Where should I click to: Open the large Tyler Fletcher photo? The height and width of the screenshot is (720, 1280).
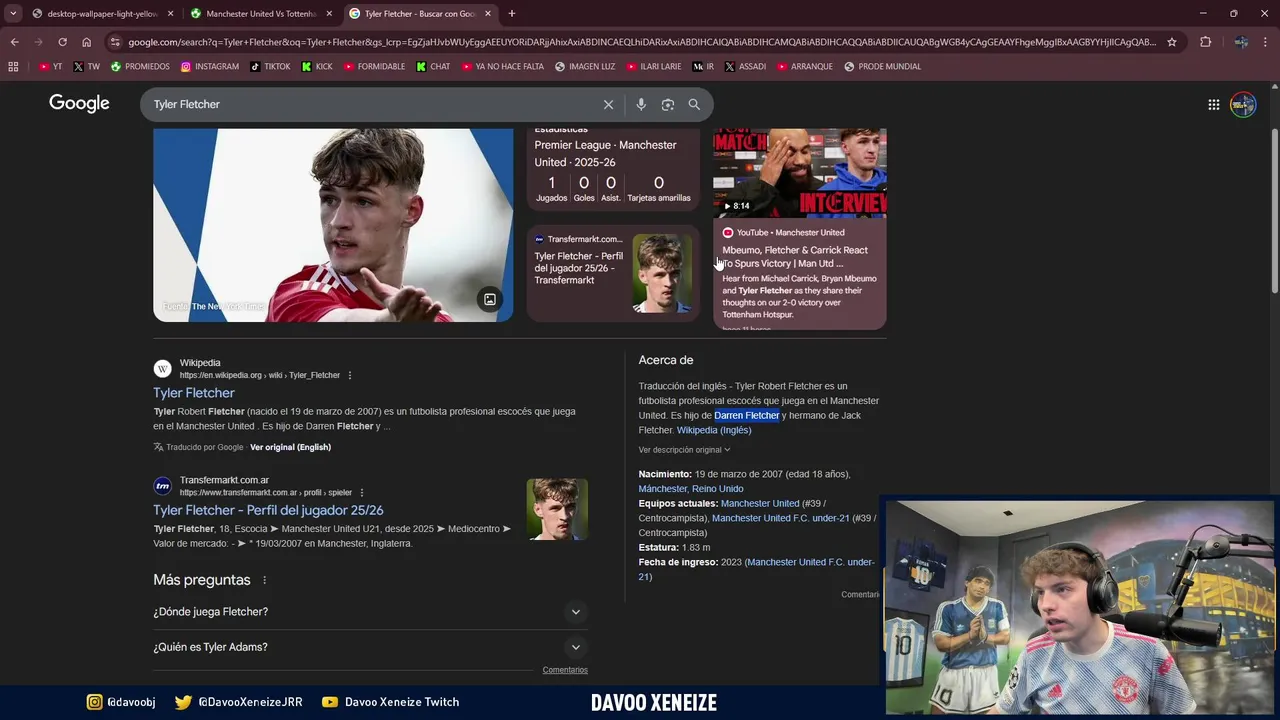coord(333,225)
